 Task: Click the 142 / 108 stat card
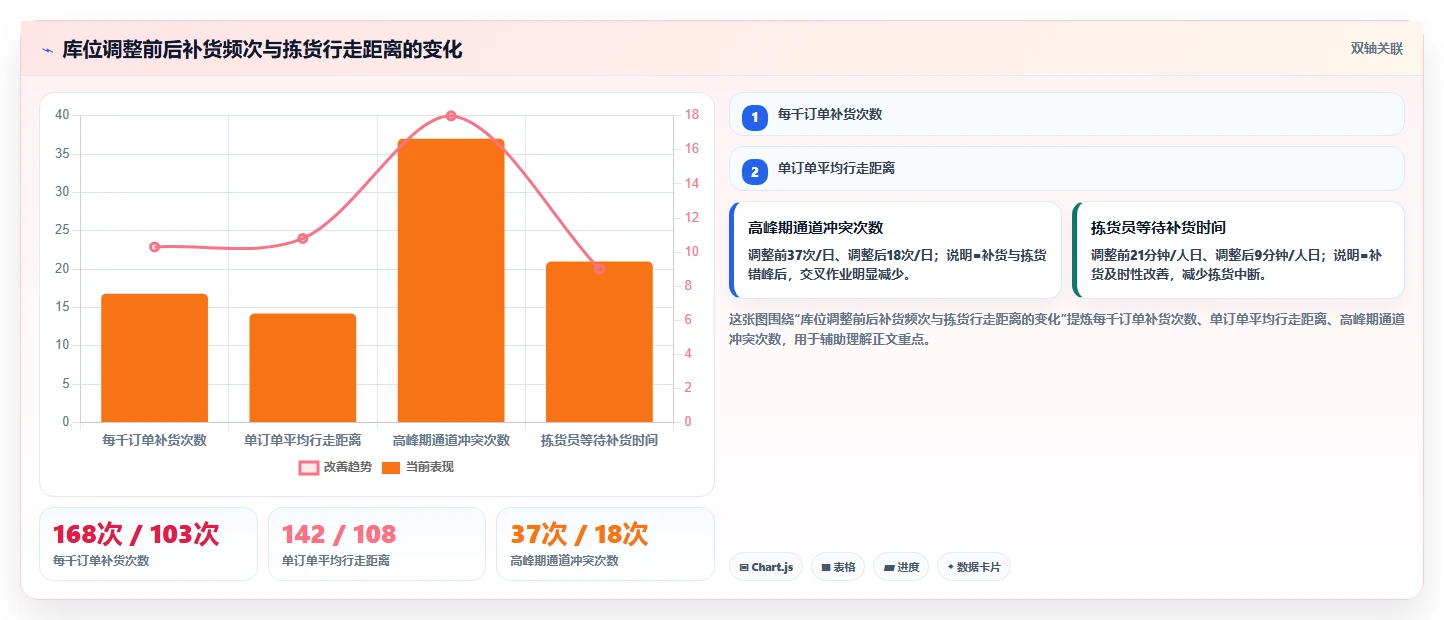[x=377, y=544]
